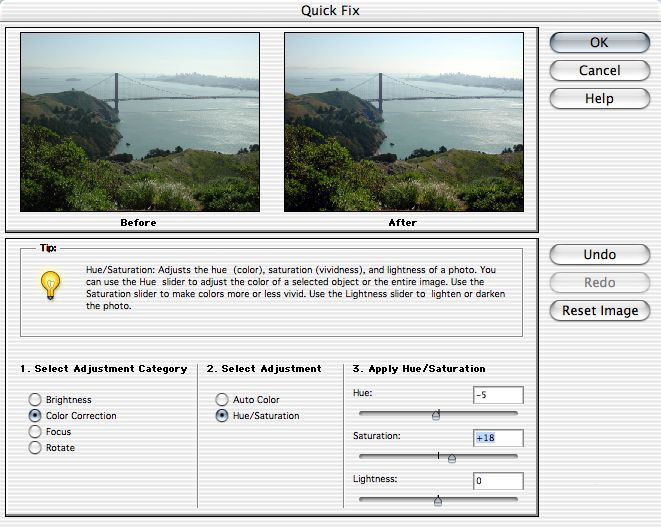Click Cancel to dismiss Quick Fix

click(x=599, y=71)
